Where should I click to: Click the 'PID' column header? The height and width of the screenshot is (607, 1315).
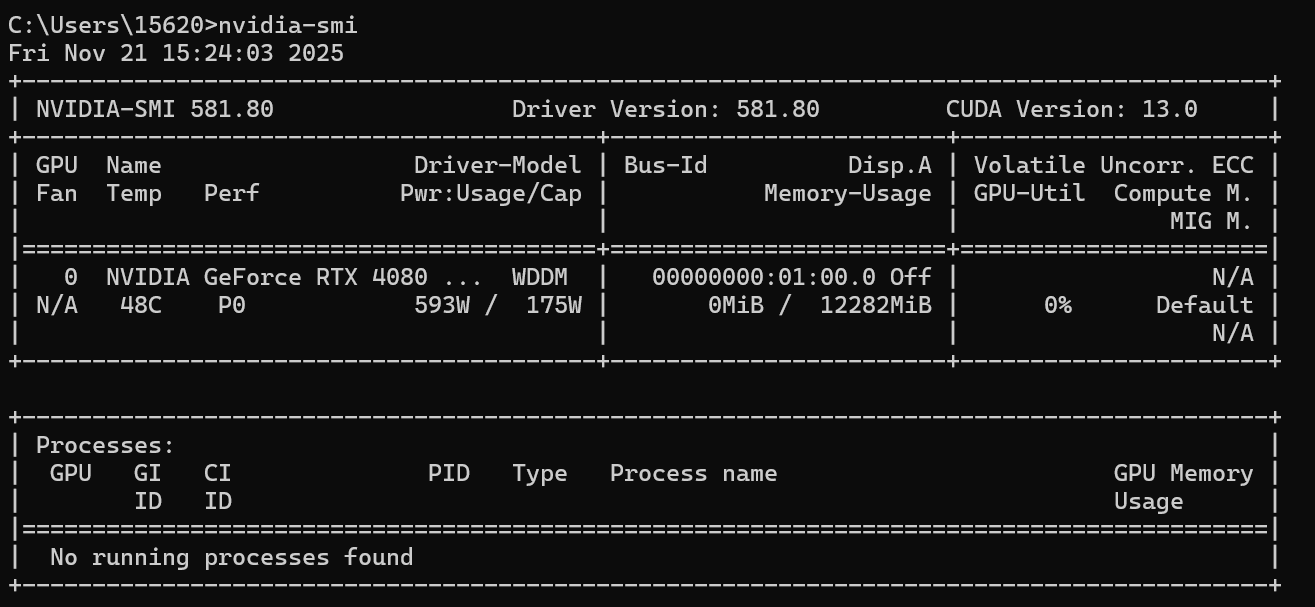(449, 473)
